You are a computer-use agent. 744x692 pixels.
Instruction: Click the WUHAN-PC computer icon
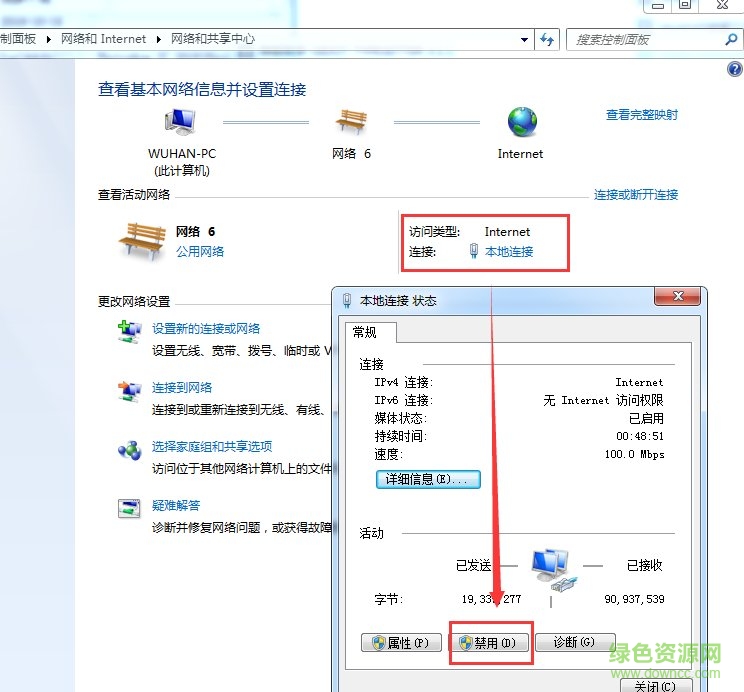(180, 122)
